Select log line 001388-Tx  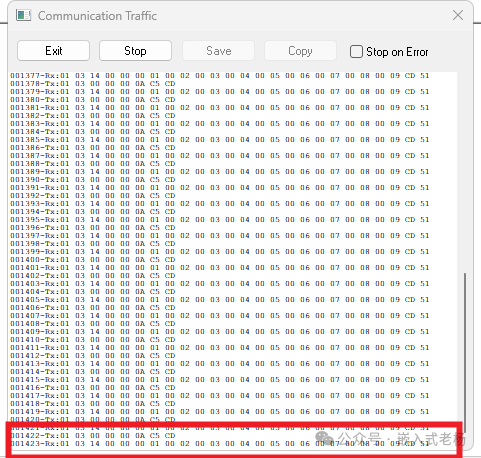click(x=93, y=164)
